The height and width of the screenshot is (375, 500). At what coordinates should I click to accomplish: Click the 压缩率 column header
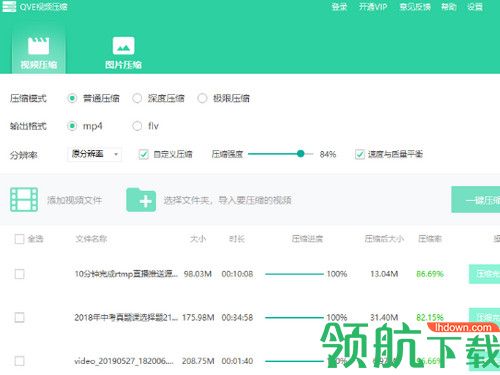430,239
